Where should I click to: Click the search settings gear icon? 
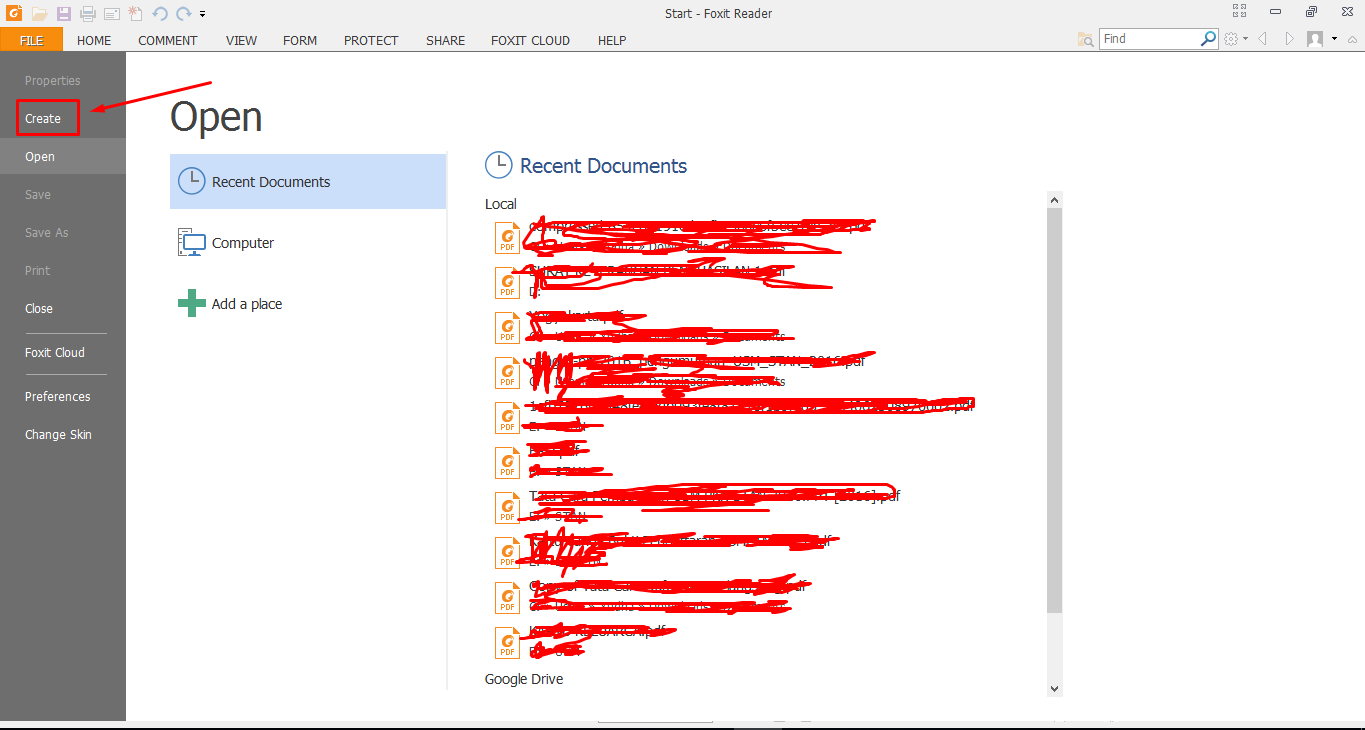(1231, 39)
